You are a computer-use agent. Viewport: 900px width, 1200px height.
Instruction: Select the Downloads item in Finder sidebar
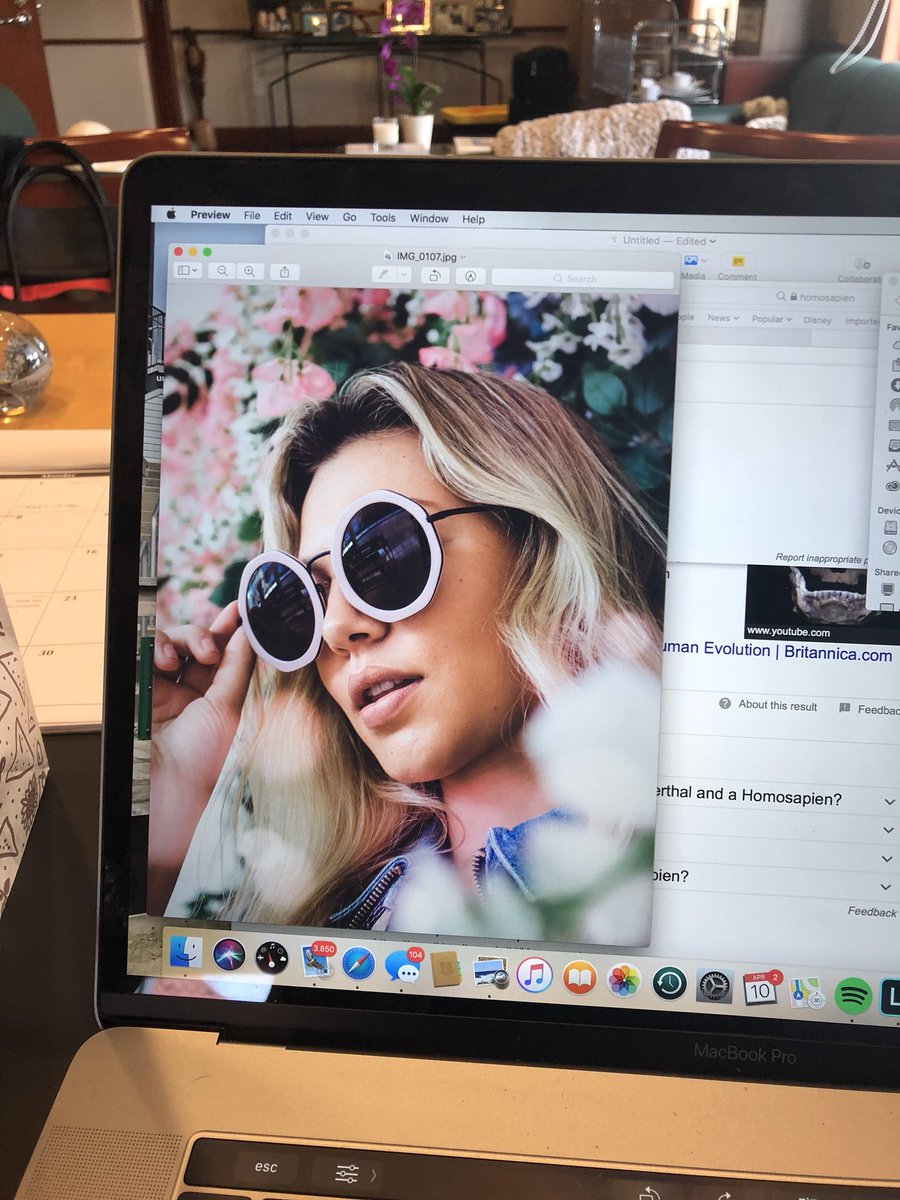tap(894, 383)
